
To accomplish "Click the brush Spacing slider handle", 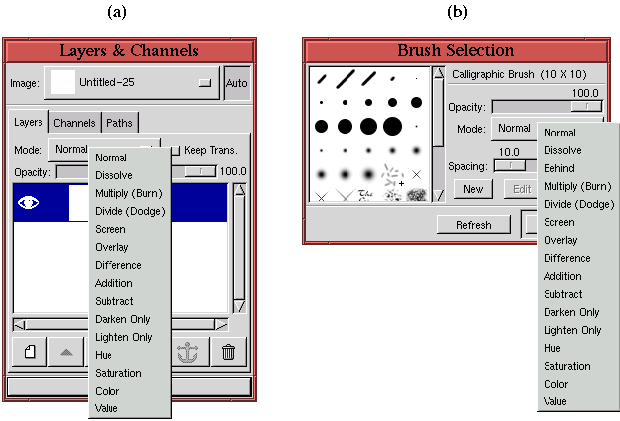I will point(510,165).
